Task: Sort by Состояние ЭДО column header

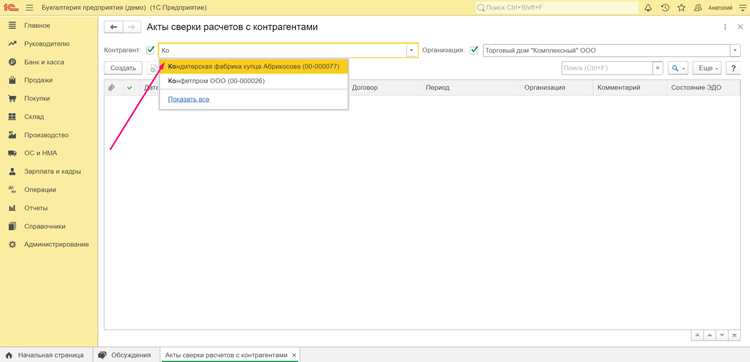Action: [x=696, y=88]
